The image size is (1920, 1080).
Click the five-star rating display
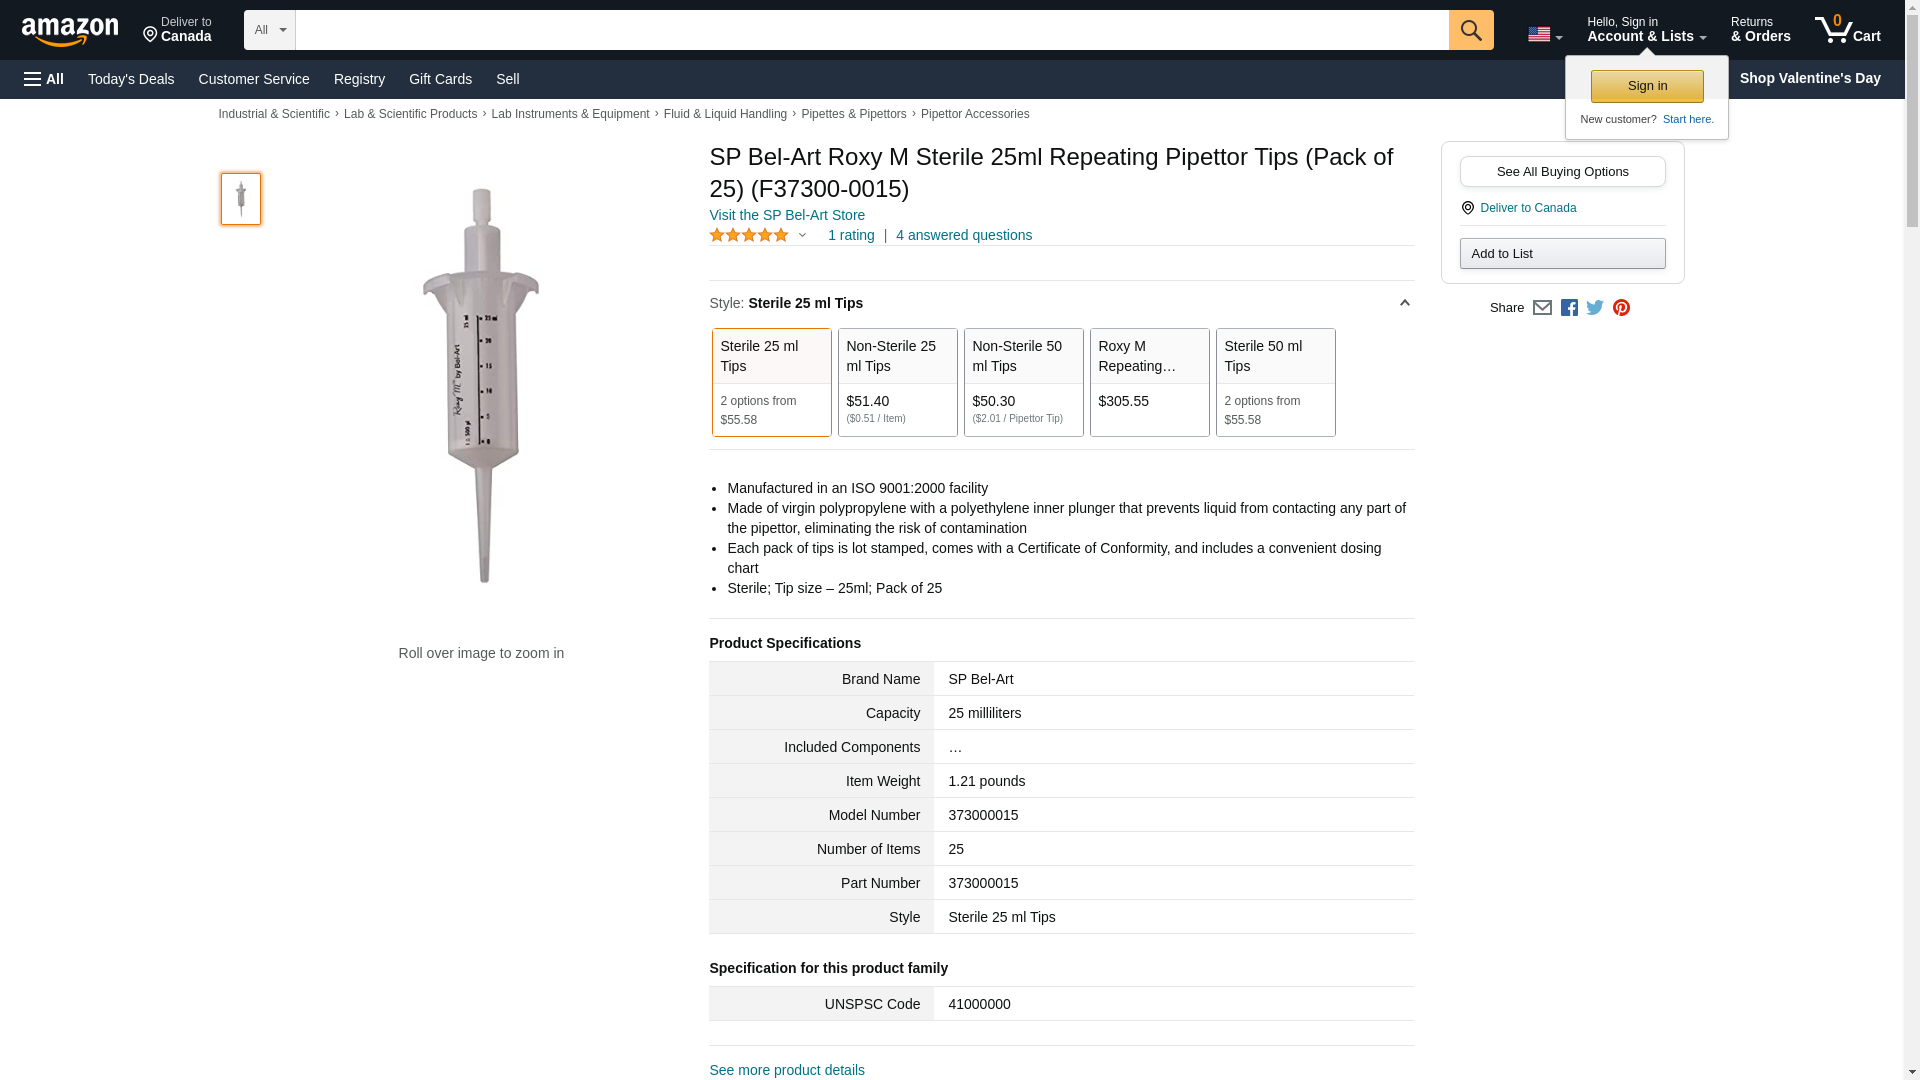[x=749, y=235]
